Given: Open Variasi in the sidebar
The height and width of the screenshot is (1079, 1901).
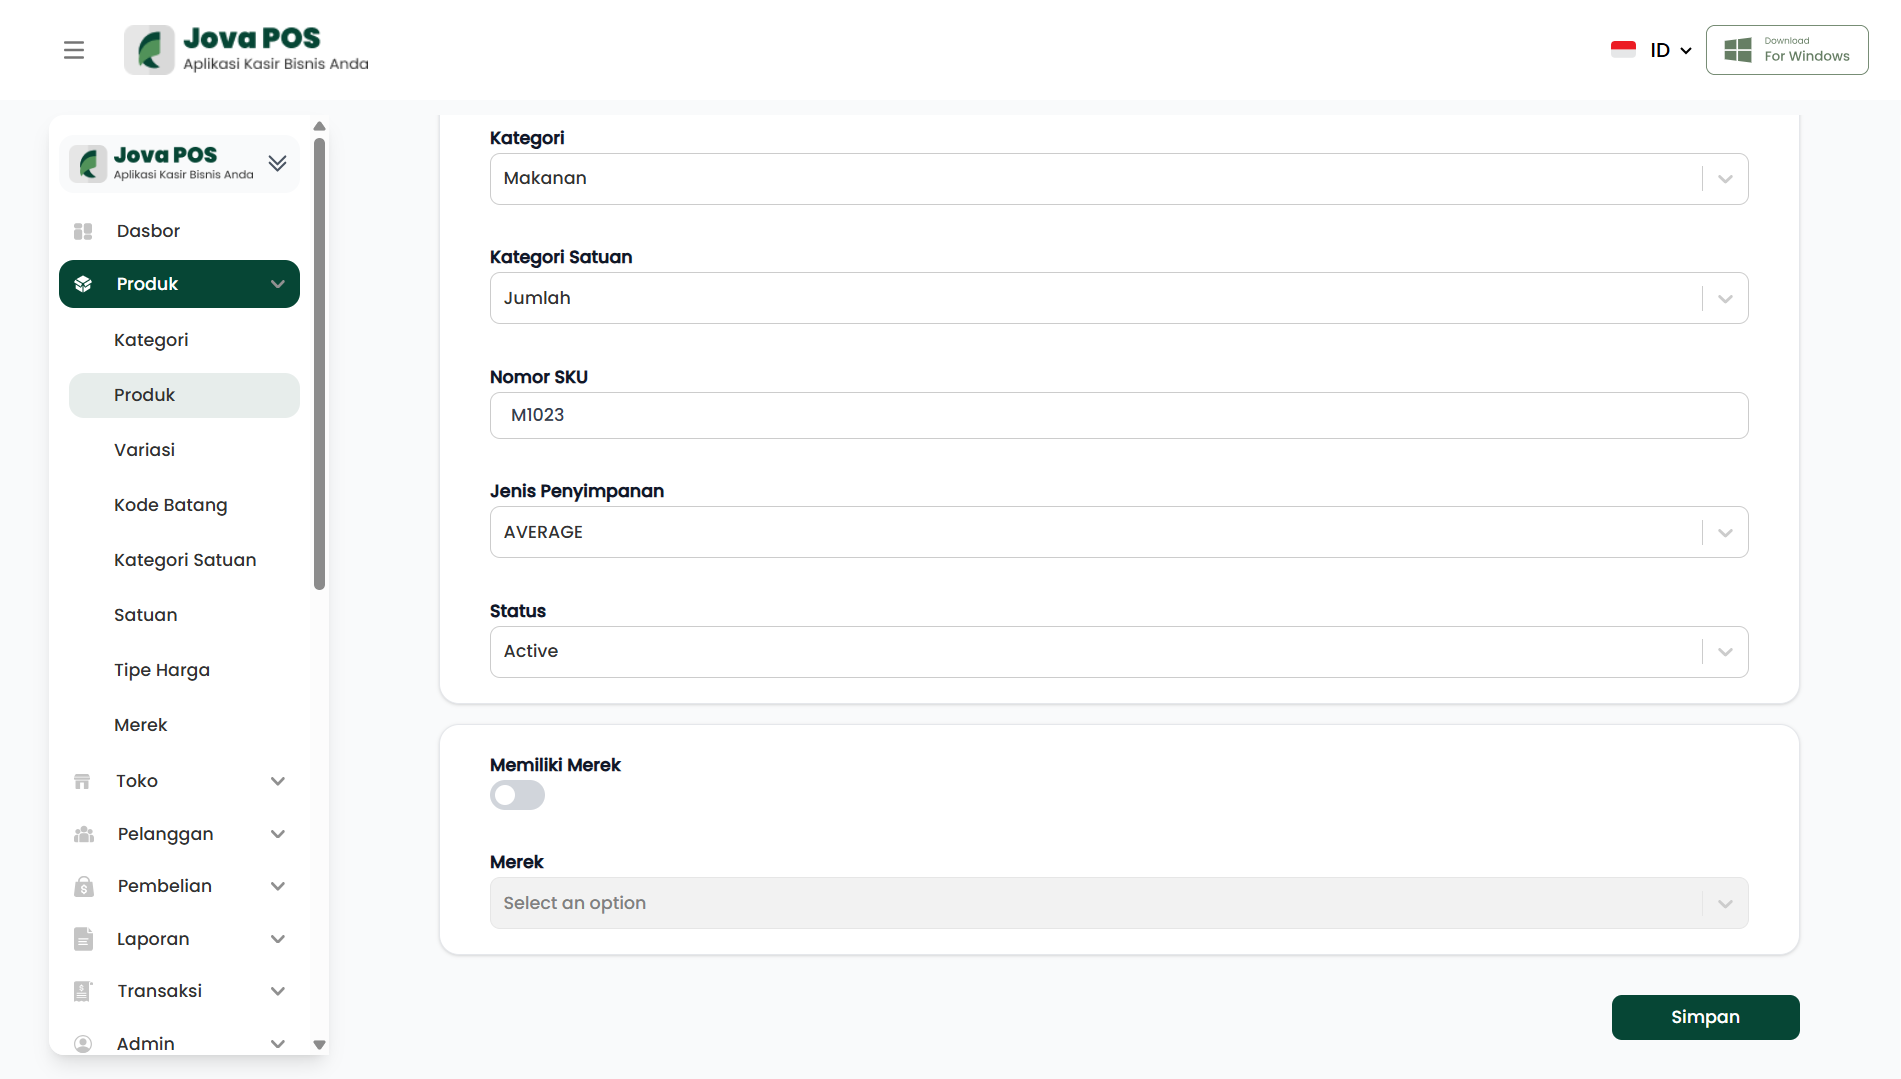Looking at the screenshot, I should pyautogui.click(x=144, y=450).
